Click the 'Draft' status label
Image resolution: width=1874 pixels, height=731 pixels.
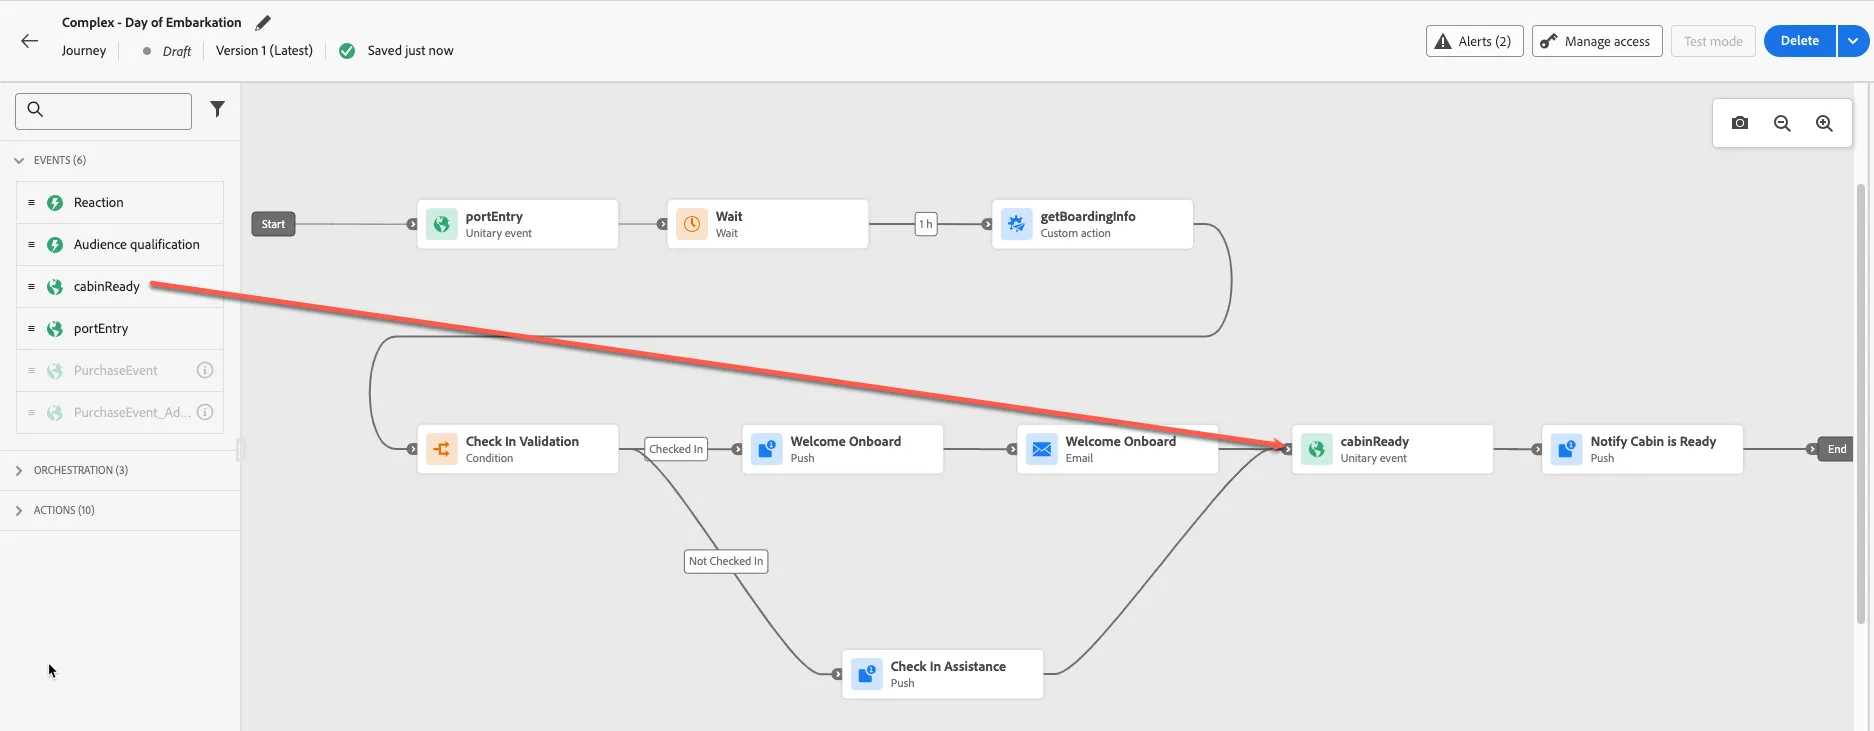click(176, 51)
